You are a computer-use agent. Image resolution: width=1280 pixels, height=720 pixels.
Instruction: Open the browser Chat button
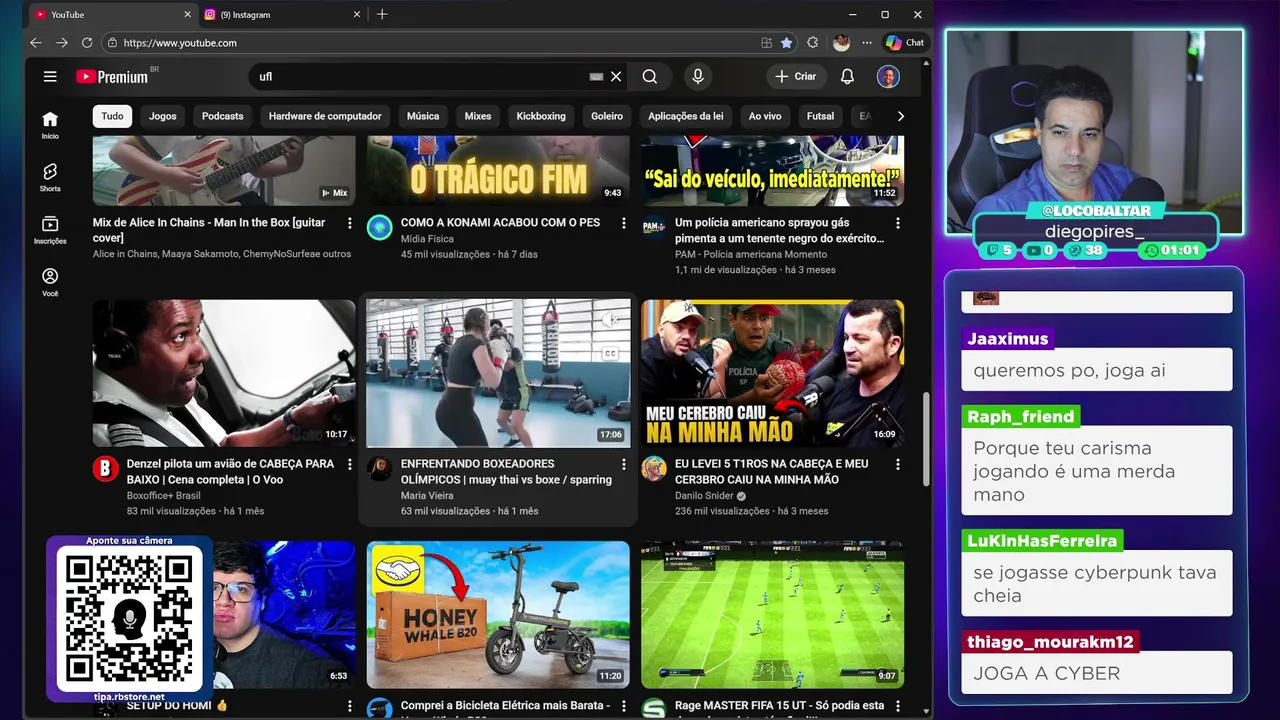(x=905, y=43)
